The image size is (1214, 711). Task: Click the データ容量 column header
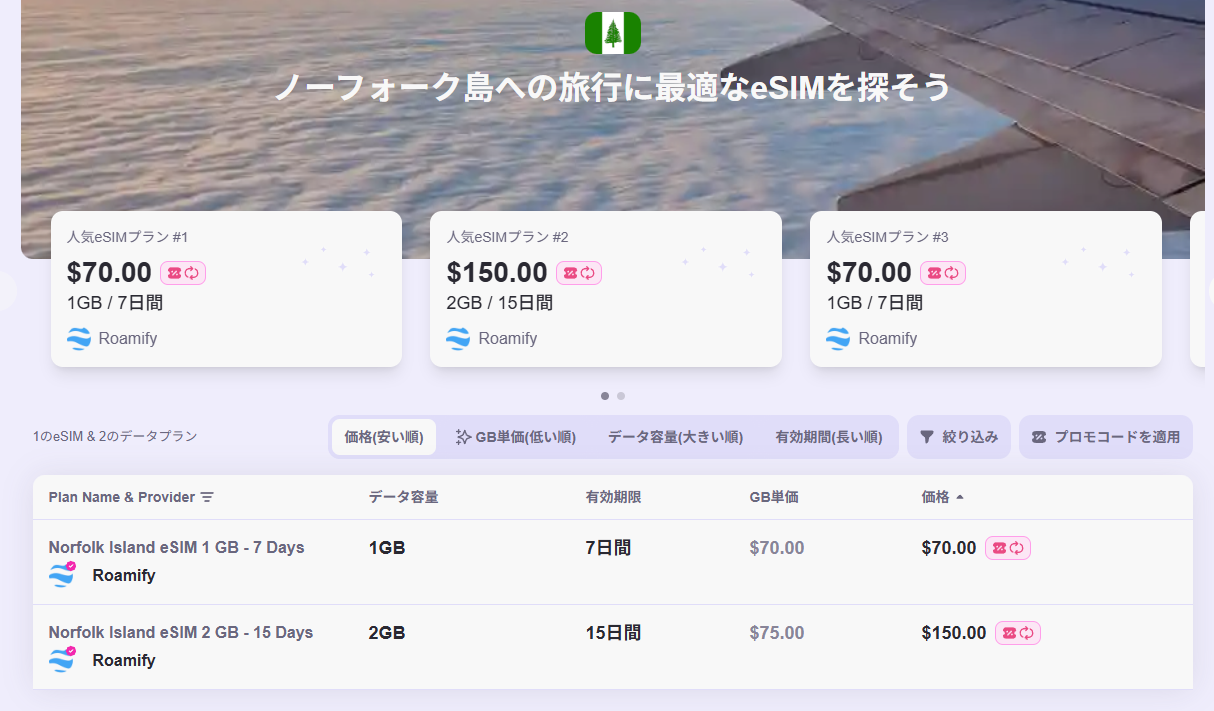click(x=403, y=497)
